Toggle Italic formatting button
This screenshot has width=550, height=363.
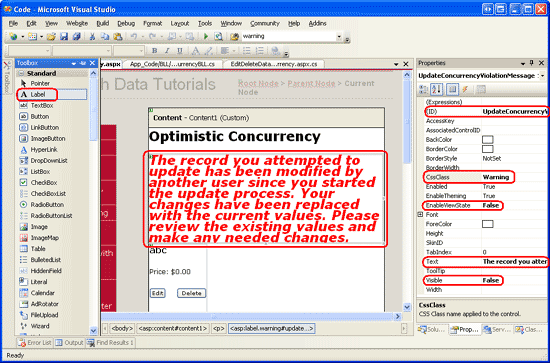coord(167,51)
